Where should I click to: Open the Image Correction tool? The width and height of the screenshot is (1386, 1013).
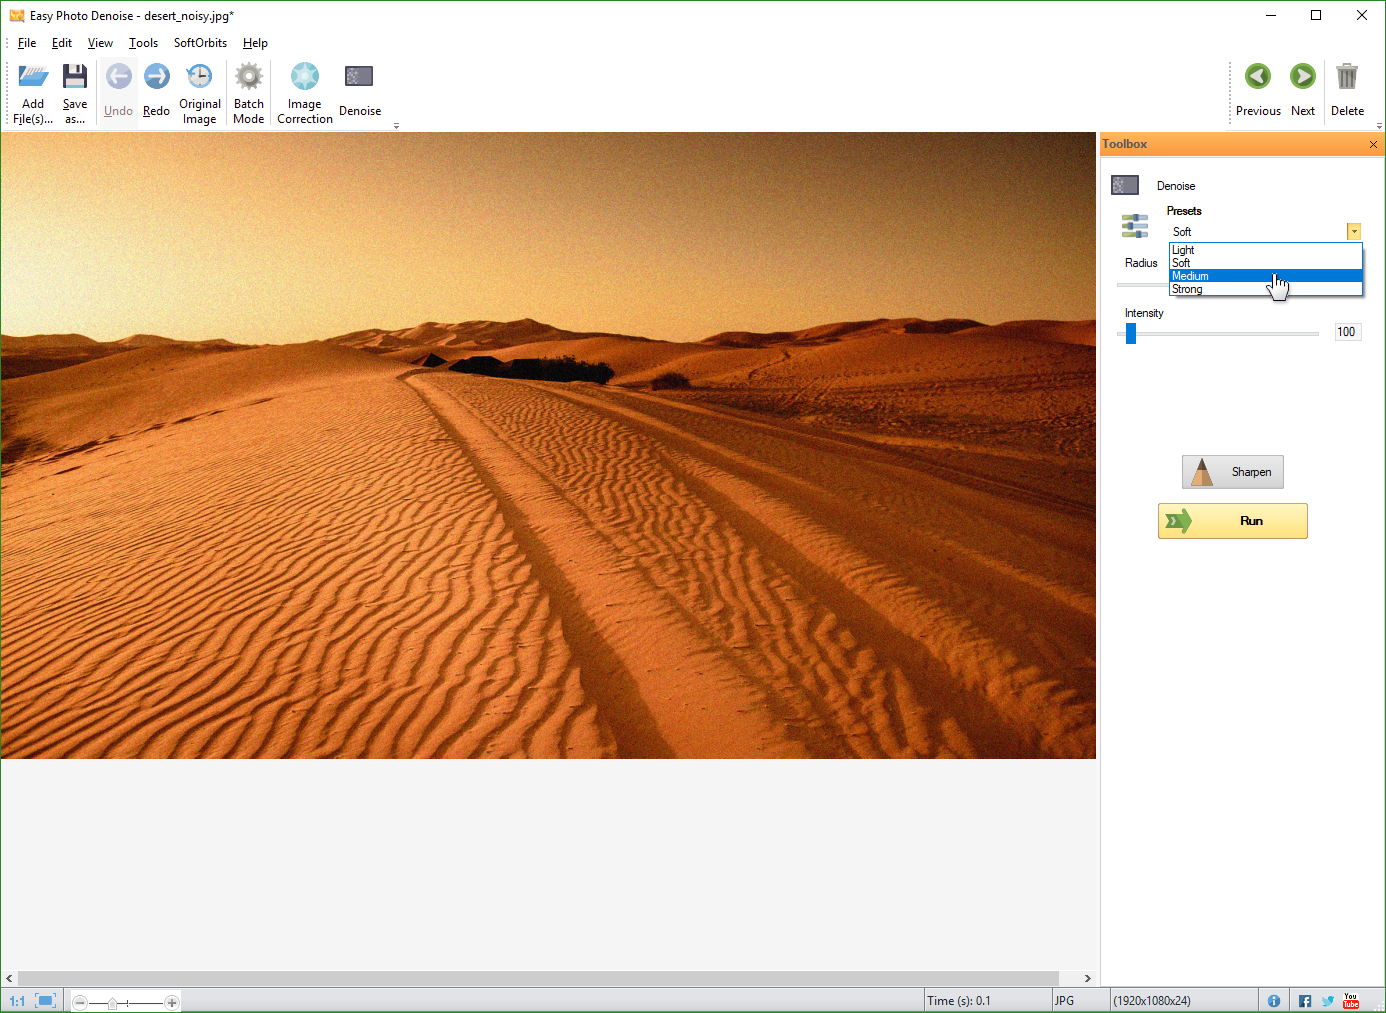(x=305, y=93)
